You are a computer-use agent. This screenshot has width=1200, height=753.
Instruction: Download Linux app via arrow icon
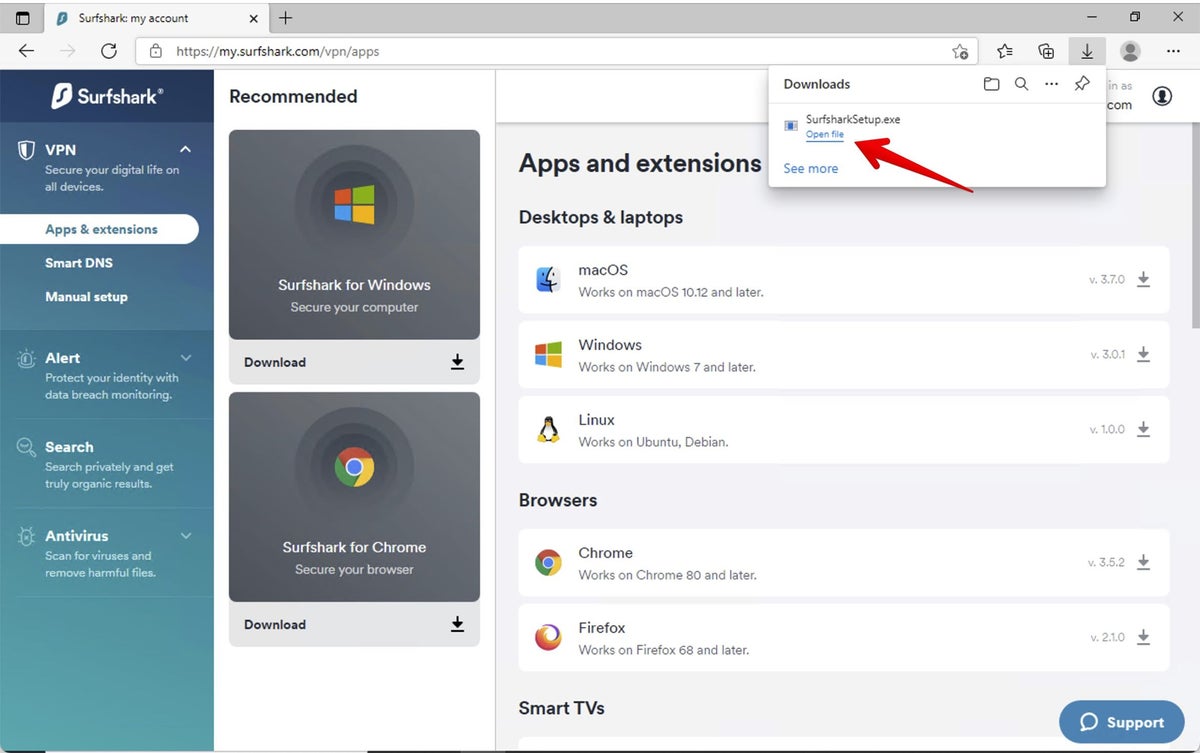click(1143, 430)
